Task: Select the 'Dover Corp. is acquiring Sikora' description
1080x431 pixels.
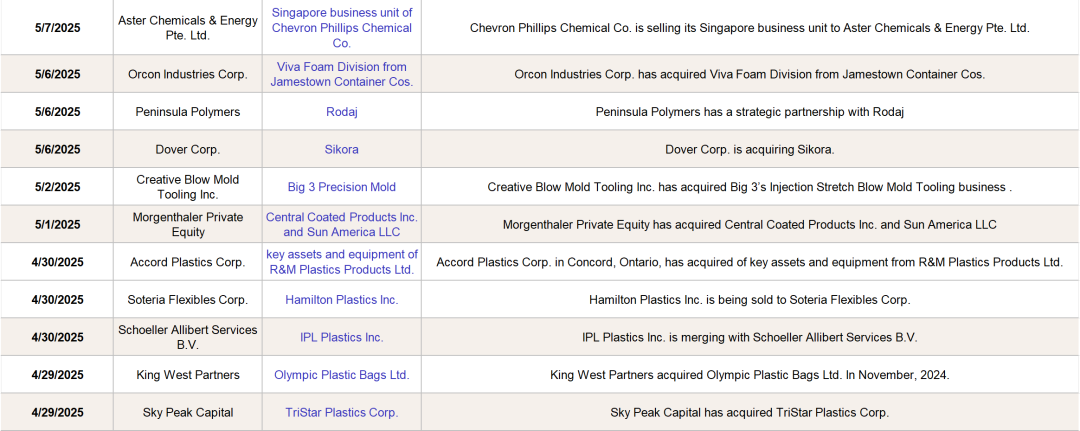Action: click(x=749, y=150)
